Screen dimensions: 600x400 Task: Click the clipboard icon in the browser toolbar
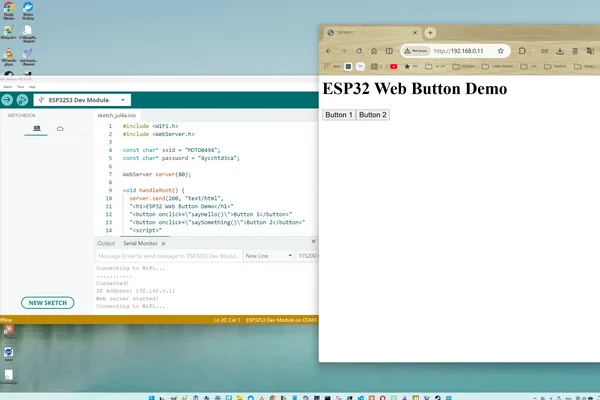point(575,51)
